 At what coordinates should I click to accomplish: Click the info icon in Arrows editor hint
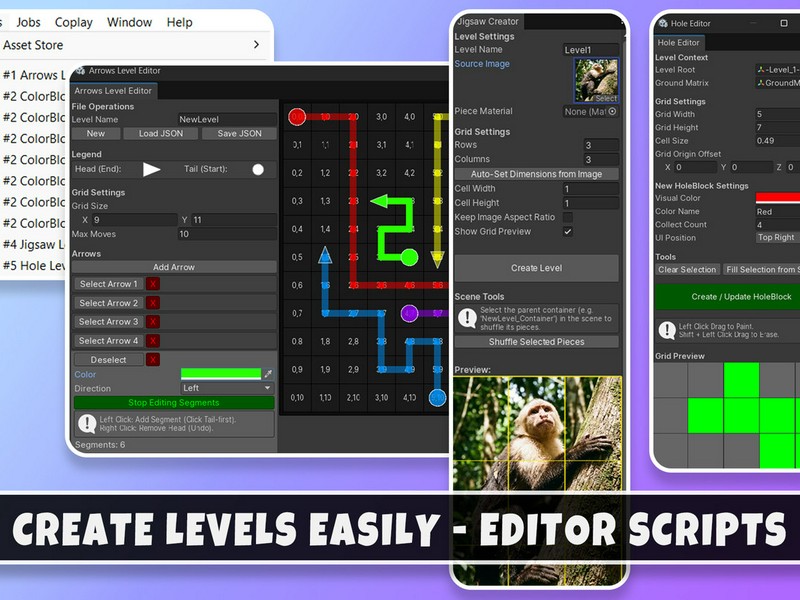point(87,423)
